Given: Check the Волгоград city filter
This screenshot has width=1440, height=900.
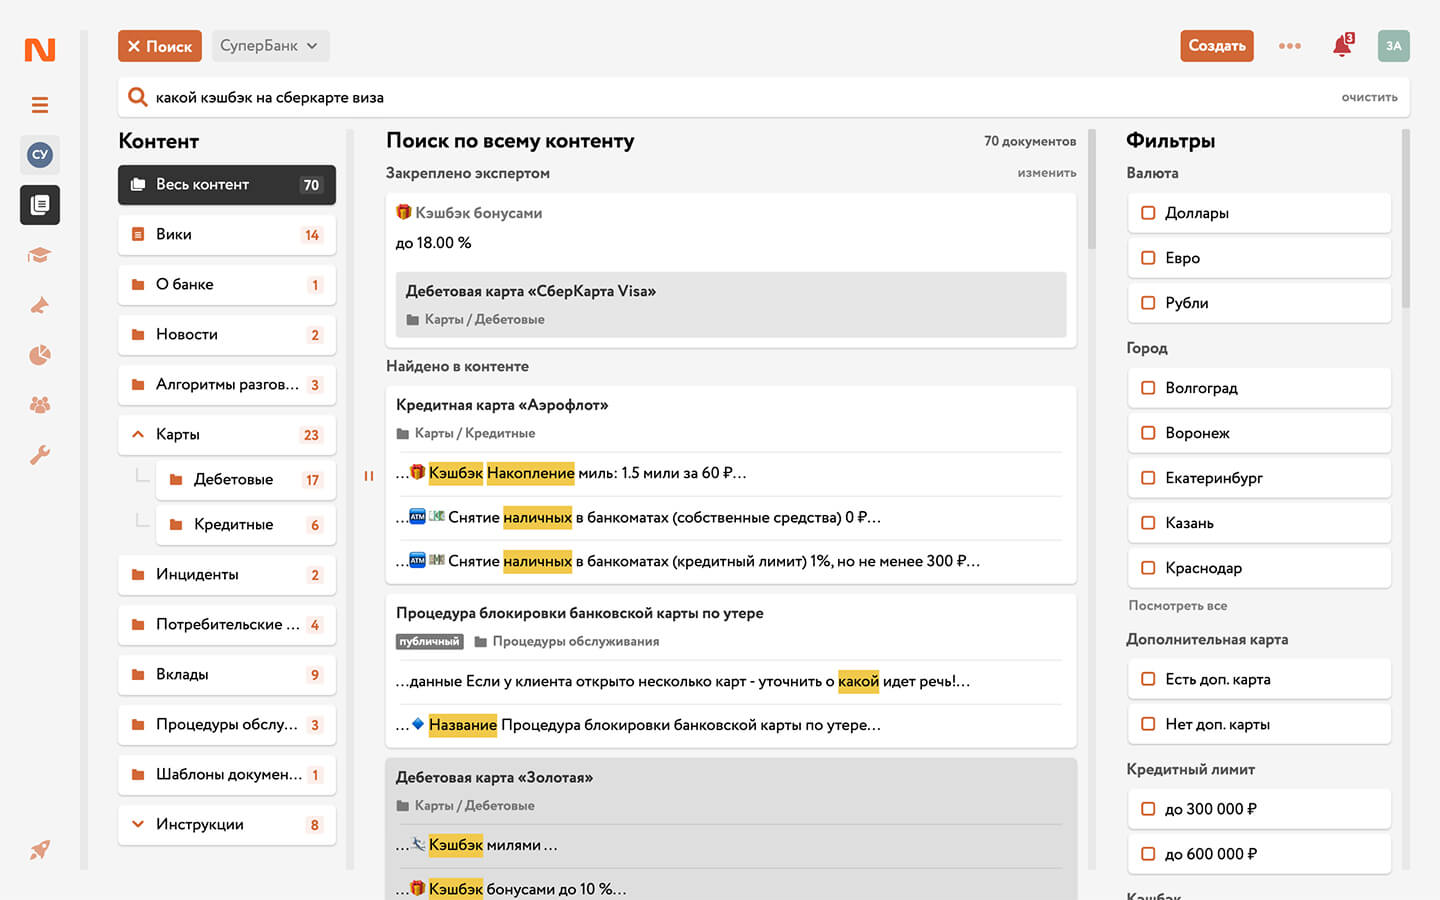Looking at the screenshot, I should [x=1148, y=388].
